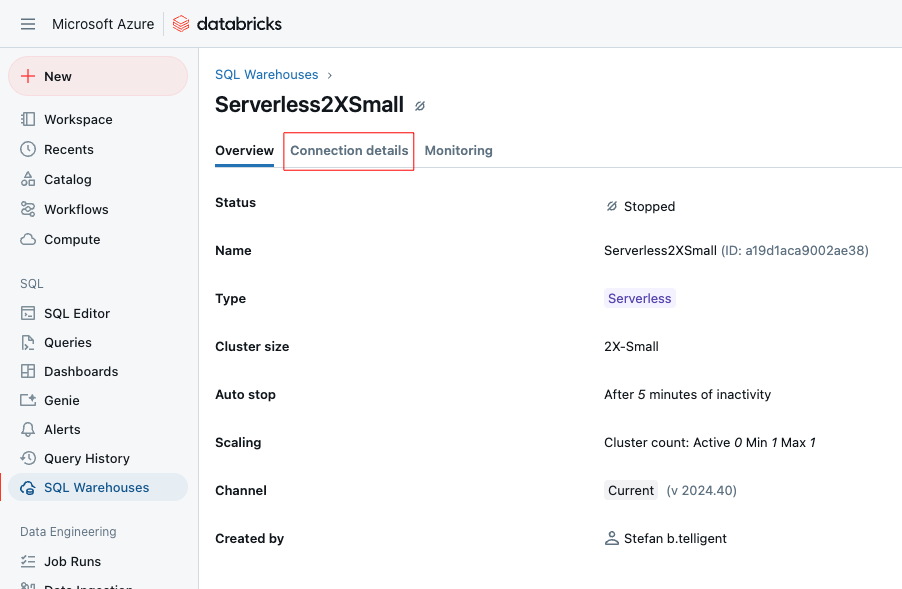Open Compute via cloud icon
Image resolution: width=902 pixels, height=589 pixels.
pos(28,240)
